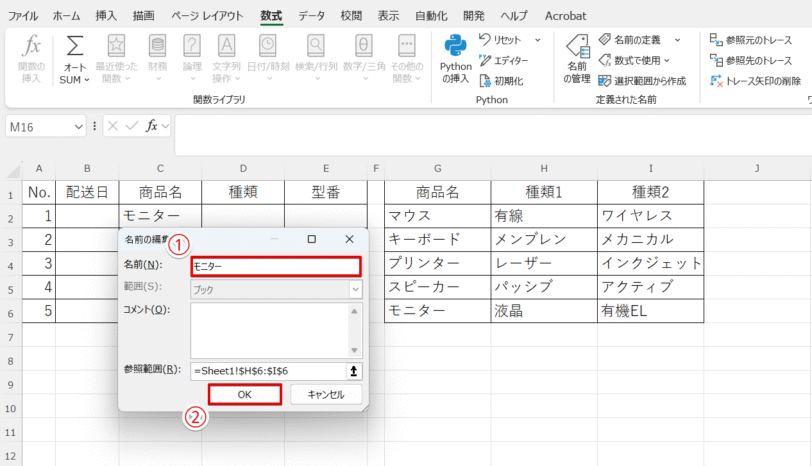Click the comment box scrollbar down arrow

[x=354, y=349]
